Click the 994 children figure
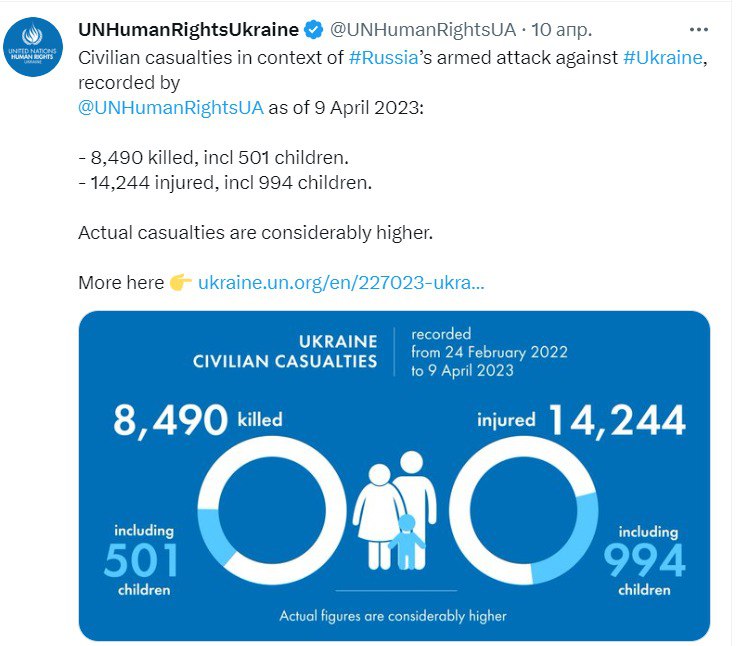This screenshot has width=737, height=646. (x=644, y=561)
